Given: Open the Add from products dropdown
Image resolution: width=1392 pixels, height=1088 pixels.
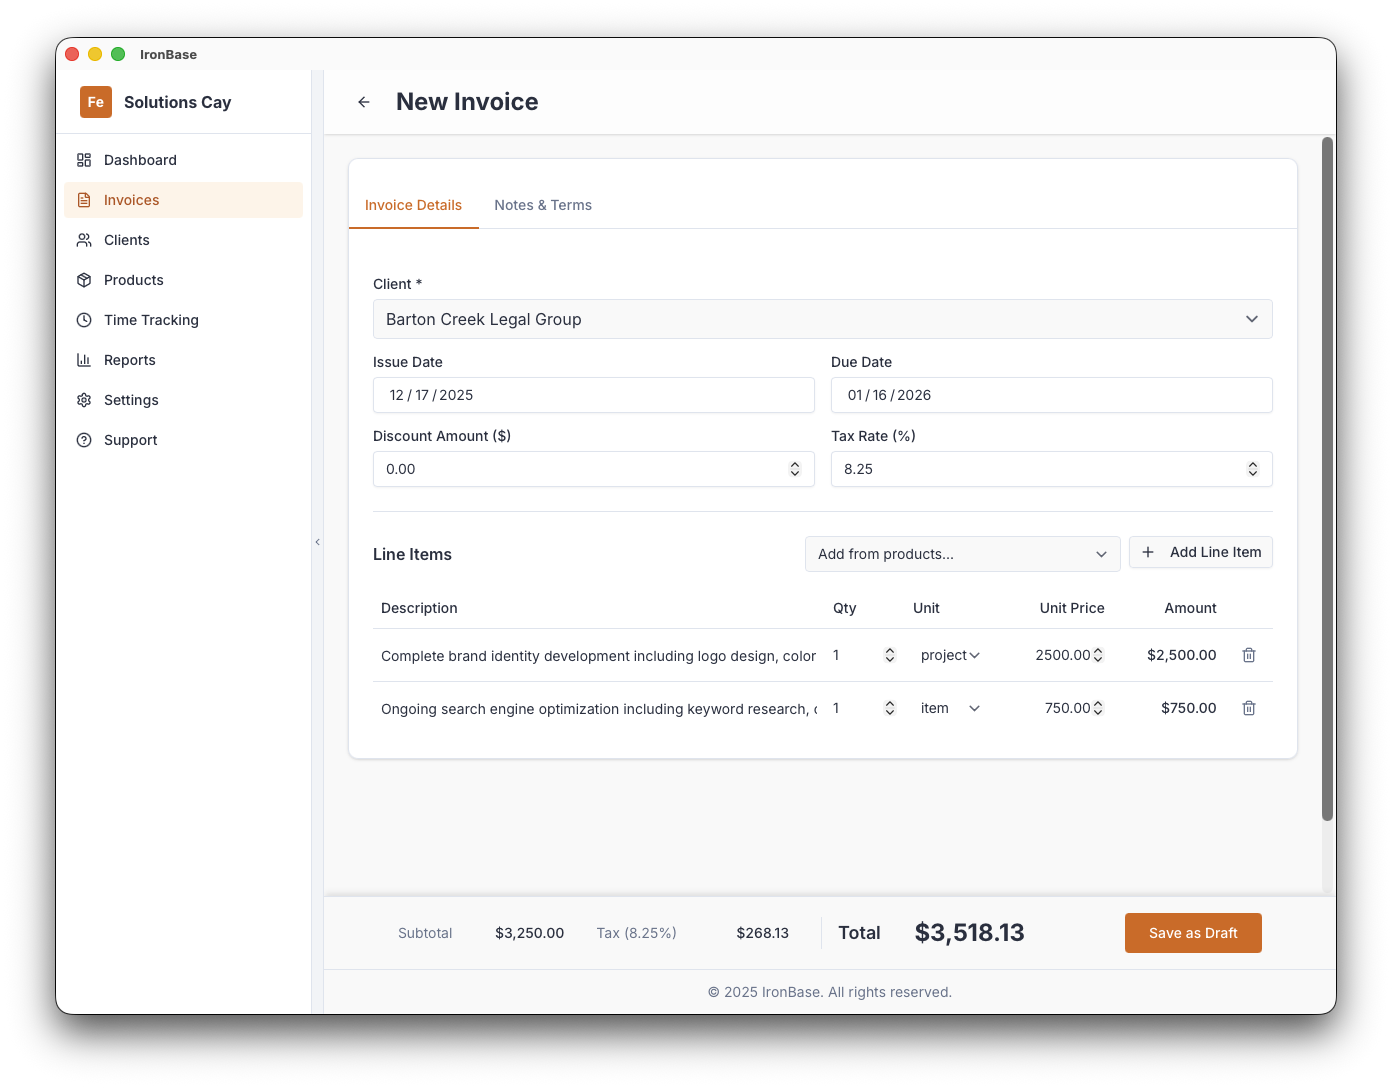Looking at the screenshot, I should click(x=962, y=554).
